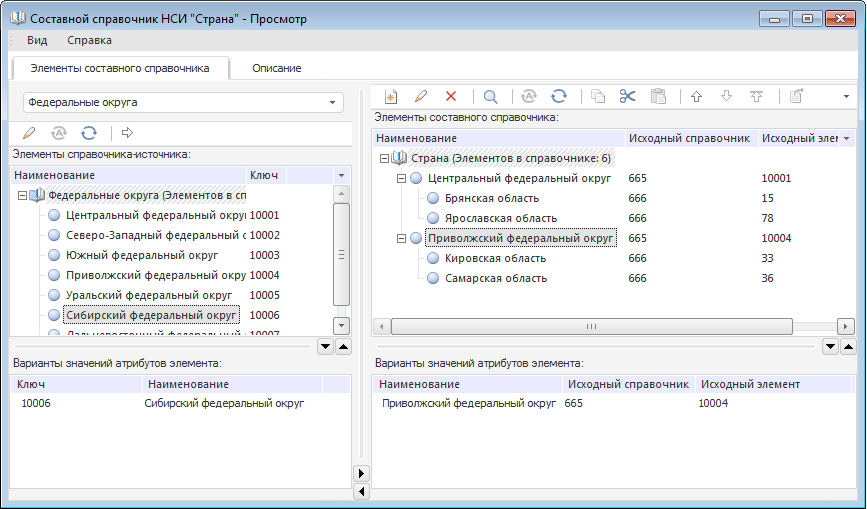Image resolution: width=867 pixels, height=509 pixels.
Task: Open the Федеральные округа dropdown
Action: 331,102
